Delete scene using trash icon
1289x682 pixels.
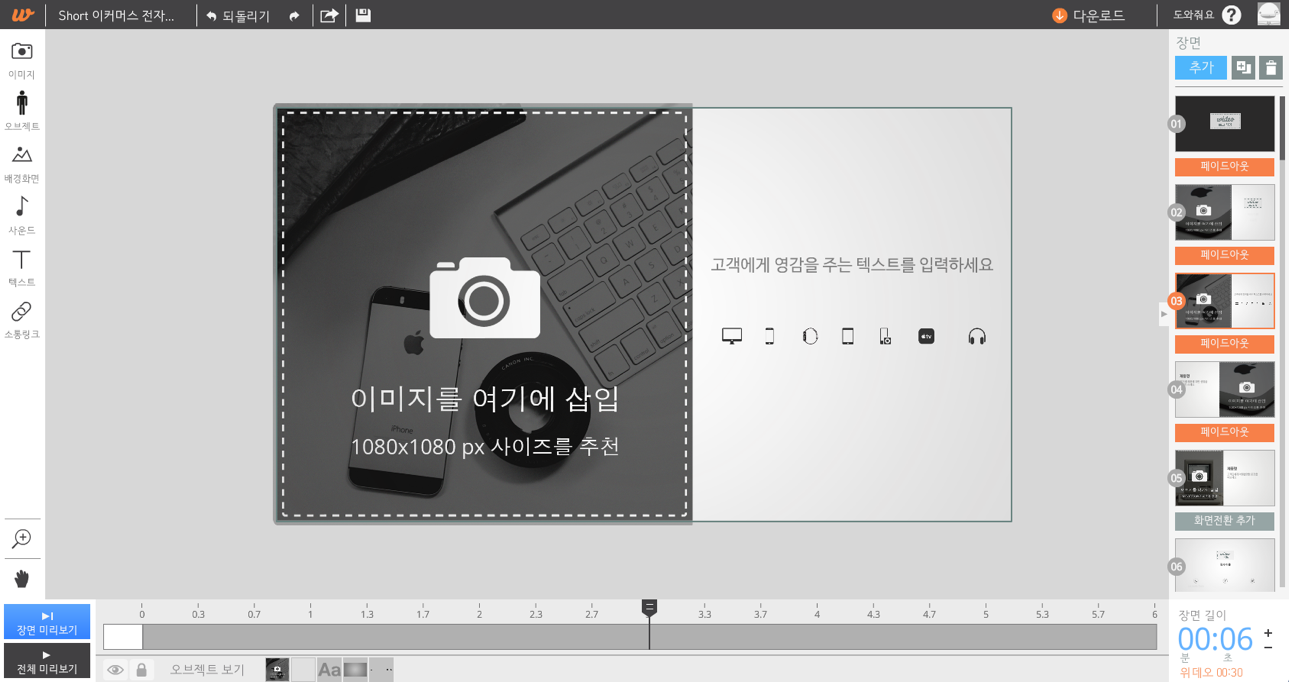[x=1271, y=68]
